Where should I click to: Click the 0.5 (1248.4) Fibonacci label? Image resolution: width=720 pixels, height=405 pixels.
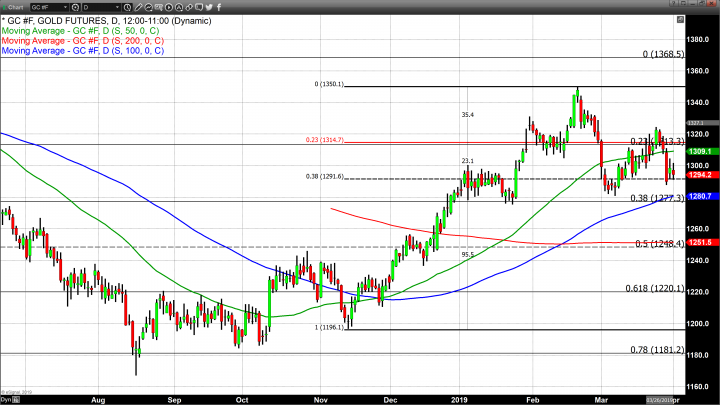pyautogui.click(x=659, y=244)
